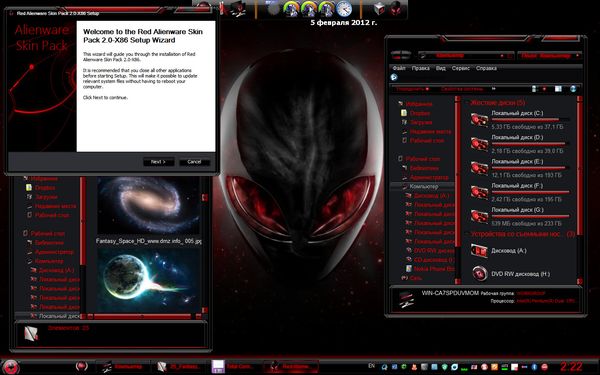Select the spiral galaxy thumbnail in left window

click(148, 205)
